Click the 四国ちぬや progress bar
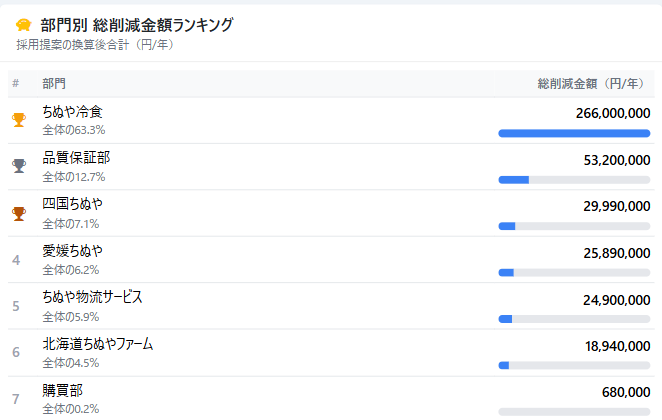Screen dimensions: 662x420 [574, 226]
